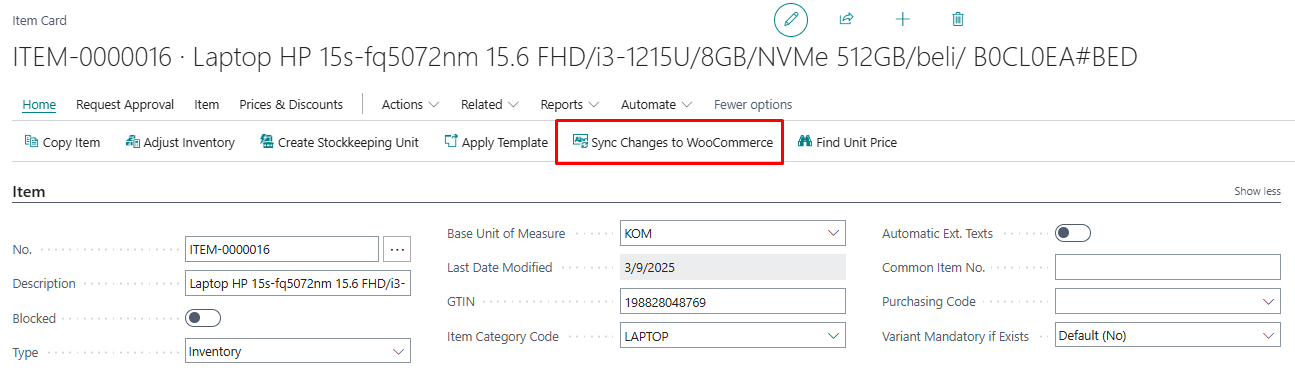Open Request Approval tab

pos(125,105)
